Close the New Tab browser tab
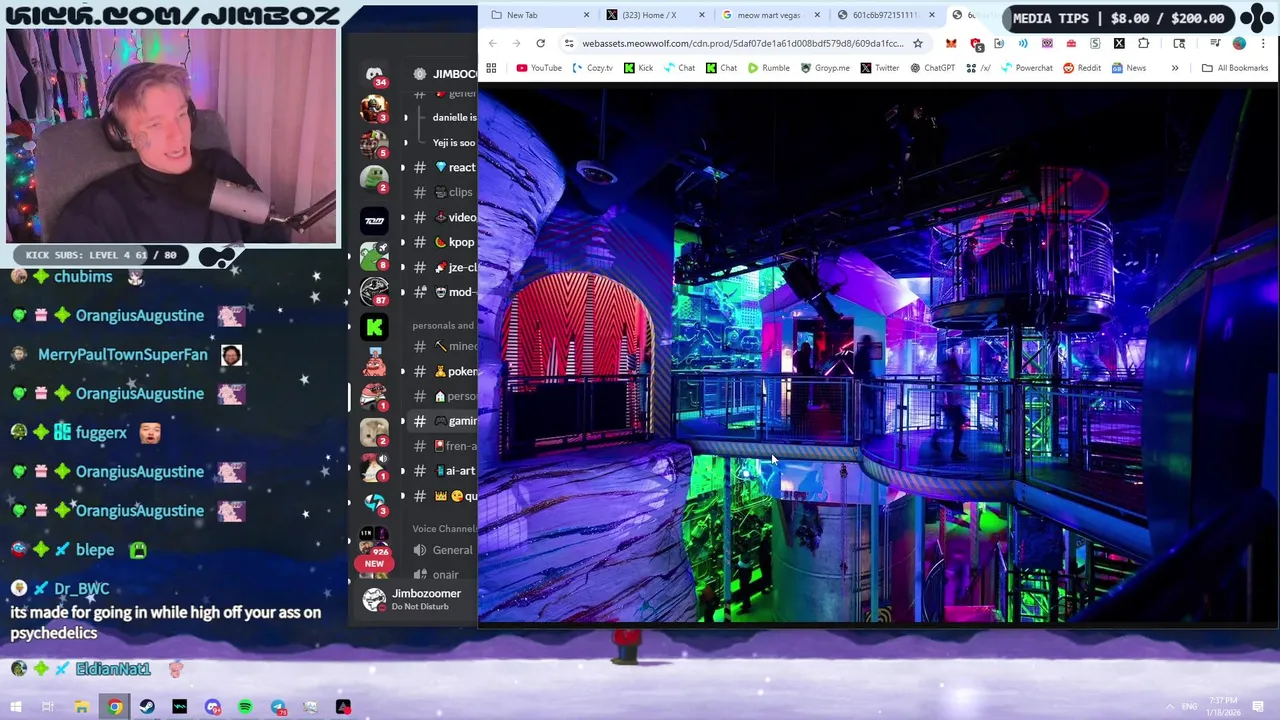 (586, 15)
